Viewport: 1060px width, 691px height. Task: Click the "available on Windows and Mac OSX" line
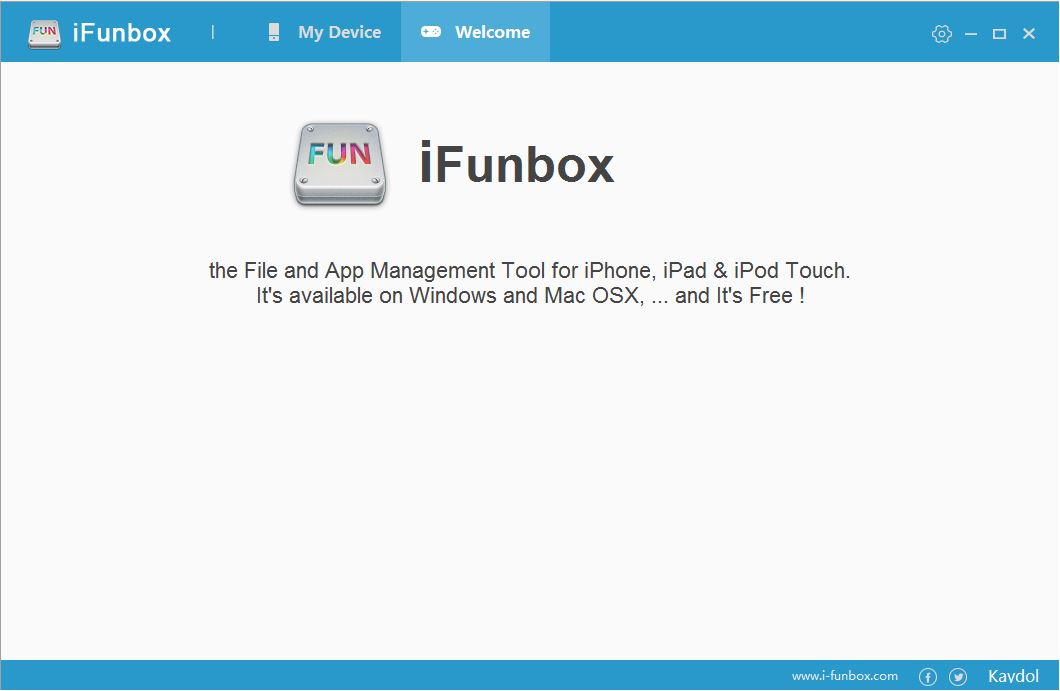[x=530, y=295]
